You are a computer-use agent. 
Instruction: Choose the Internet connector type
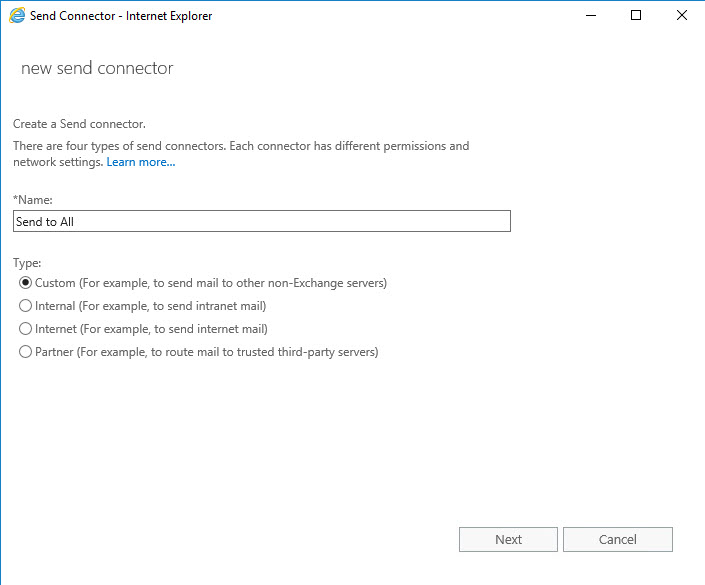coord(26,329)
